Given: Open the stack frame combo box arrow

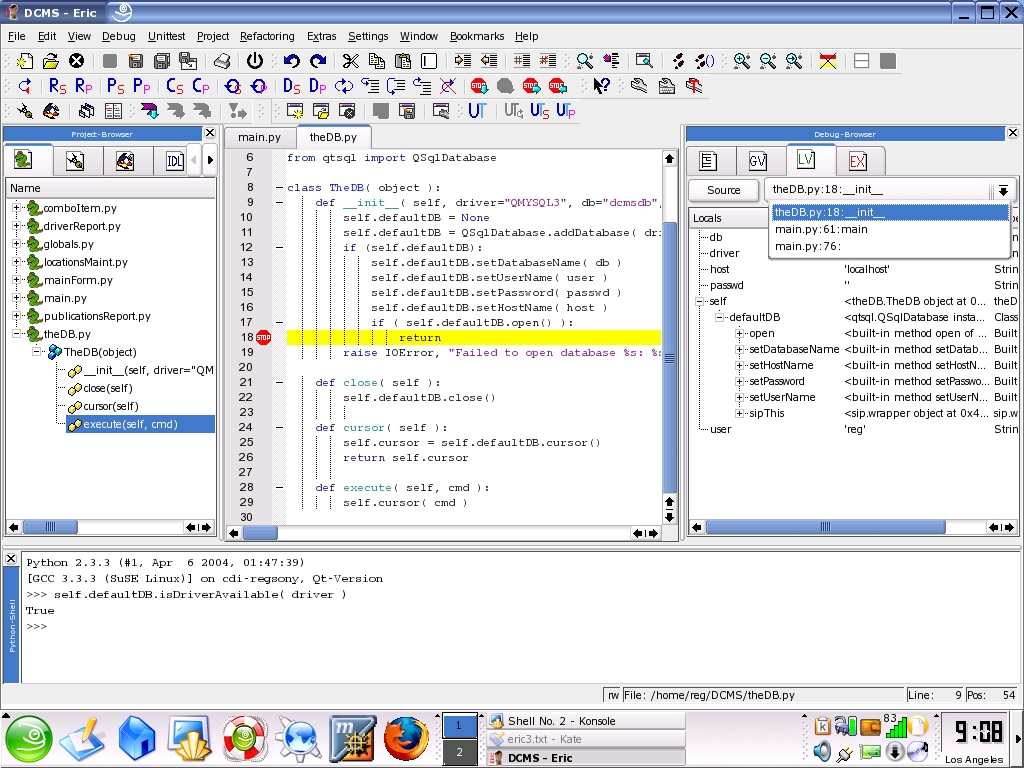Looking at the screenshot, I should pos(1002,190).
